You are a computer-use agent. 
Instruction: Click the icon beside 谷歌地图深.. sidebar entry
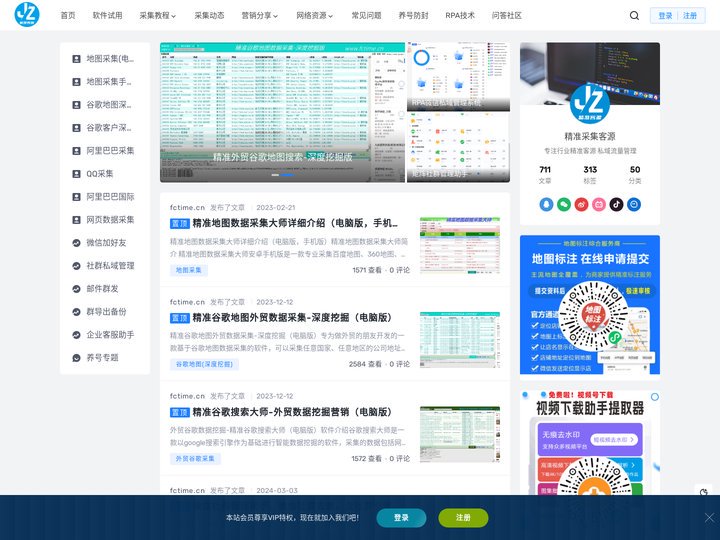77,105
